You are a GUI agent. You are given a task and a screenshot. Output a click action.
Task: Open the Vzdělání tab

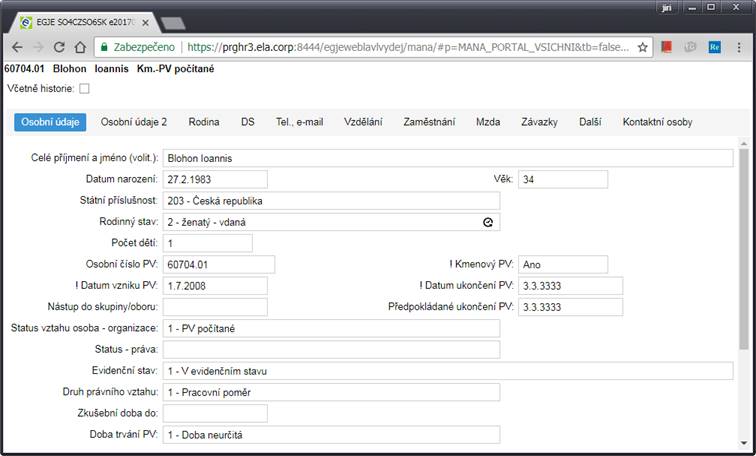[363, 122]
